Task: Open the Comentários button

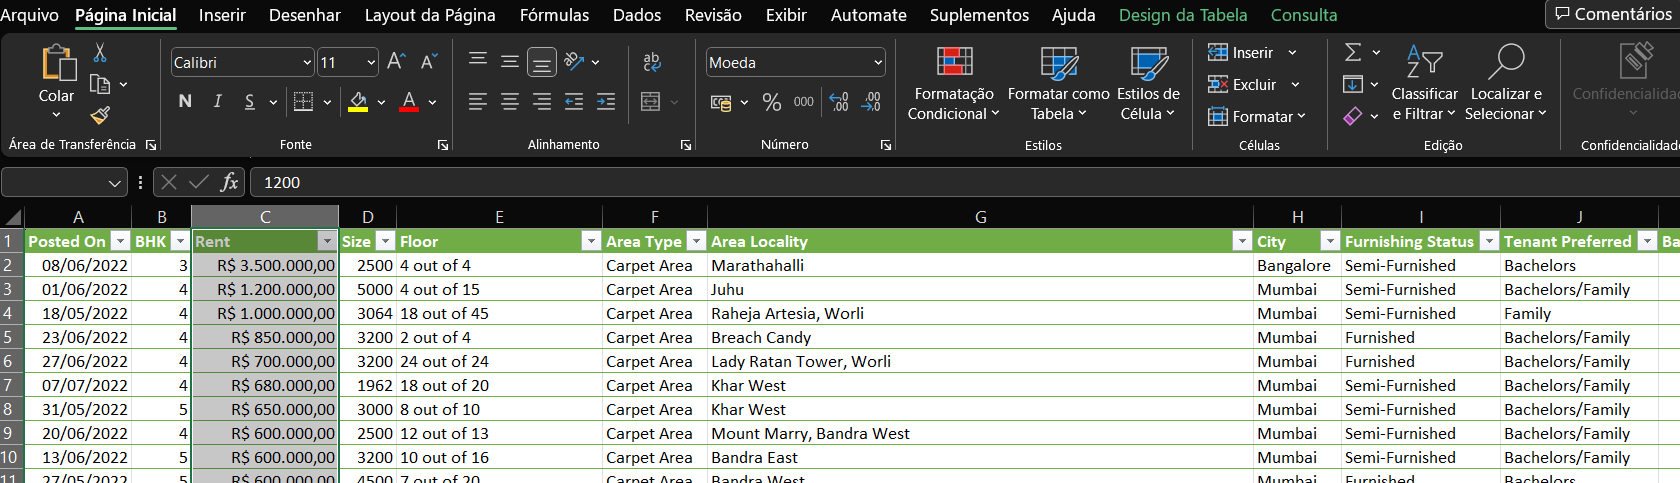Action: click(x=1612, y=14)
